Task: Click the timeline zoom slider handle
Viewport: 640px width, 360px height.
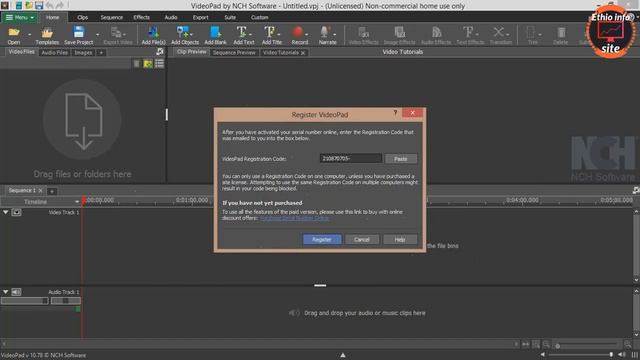Action: point(558,346)
